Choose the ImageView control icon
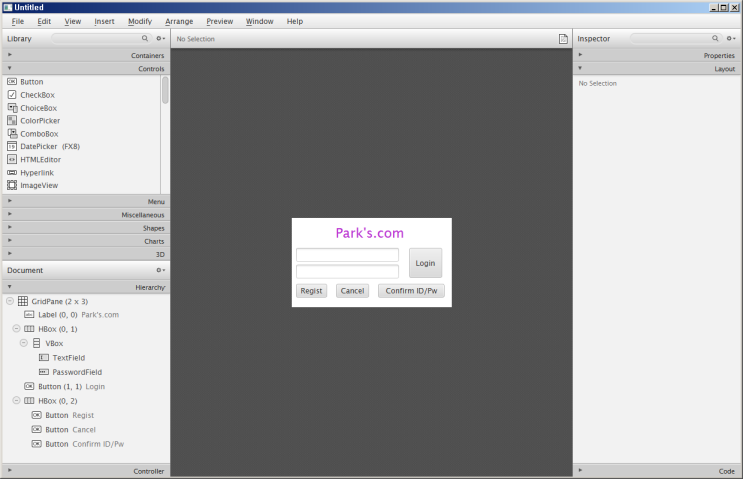This screenshot has width=743, height=479. pyautogui.click(x=12, y=185)
